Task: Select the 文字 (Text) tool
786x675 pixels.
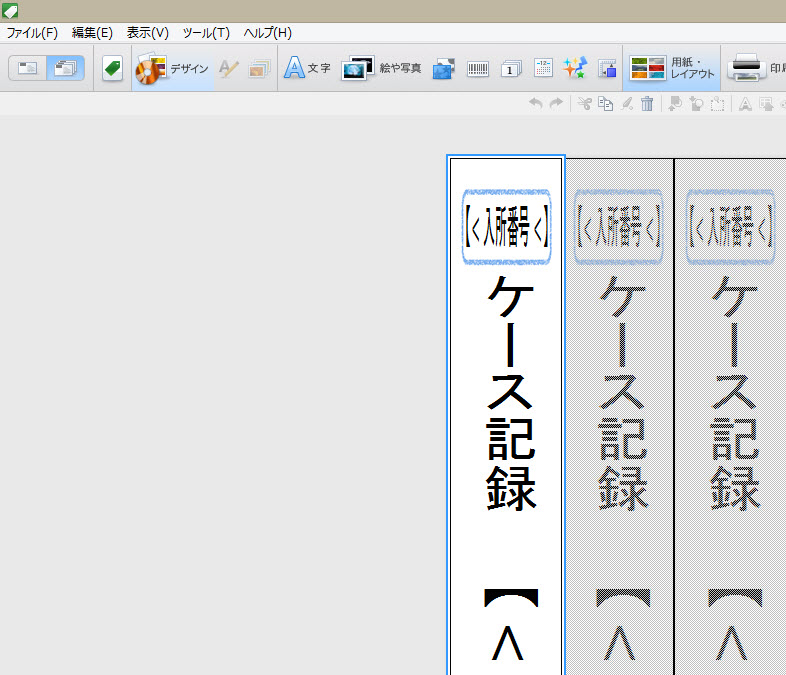Action: point(307,69)
